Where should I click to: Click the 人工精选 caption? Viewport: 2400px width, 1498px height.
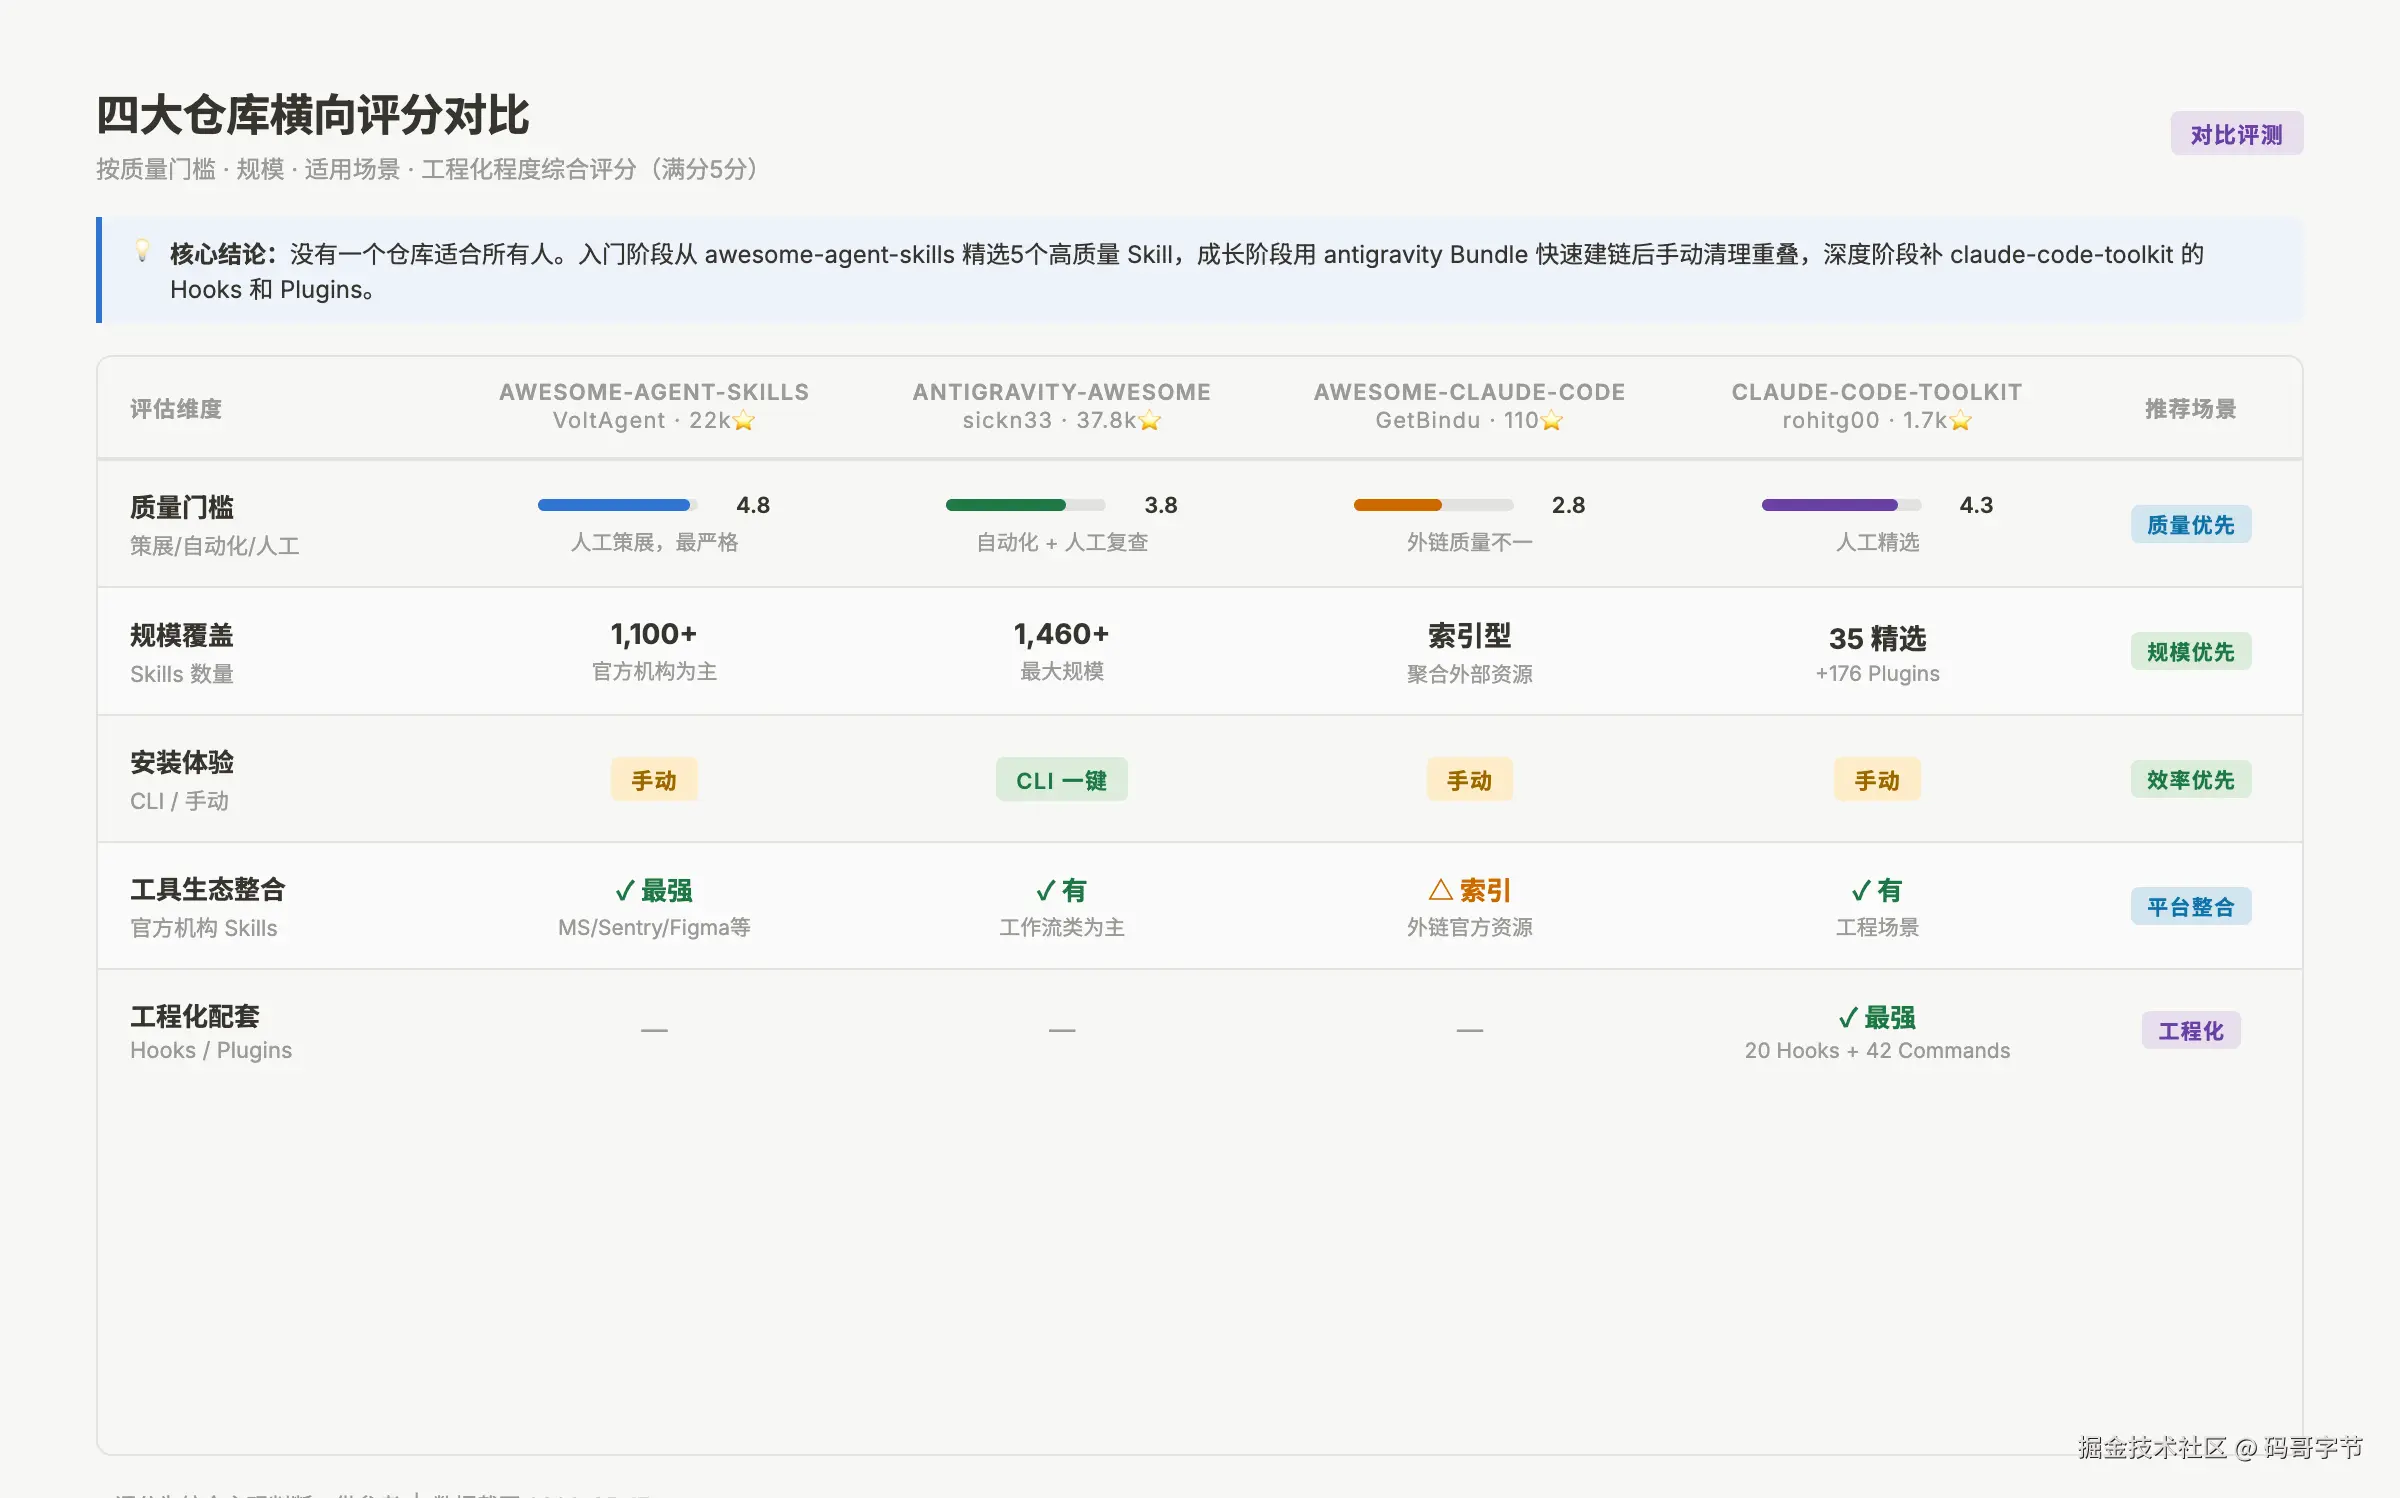pos(1877,543)
